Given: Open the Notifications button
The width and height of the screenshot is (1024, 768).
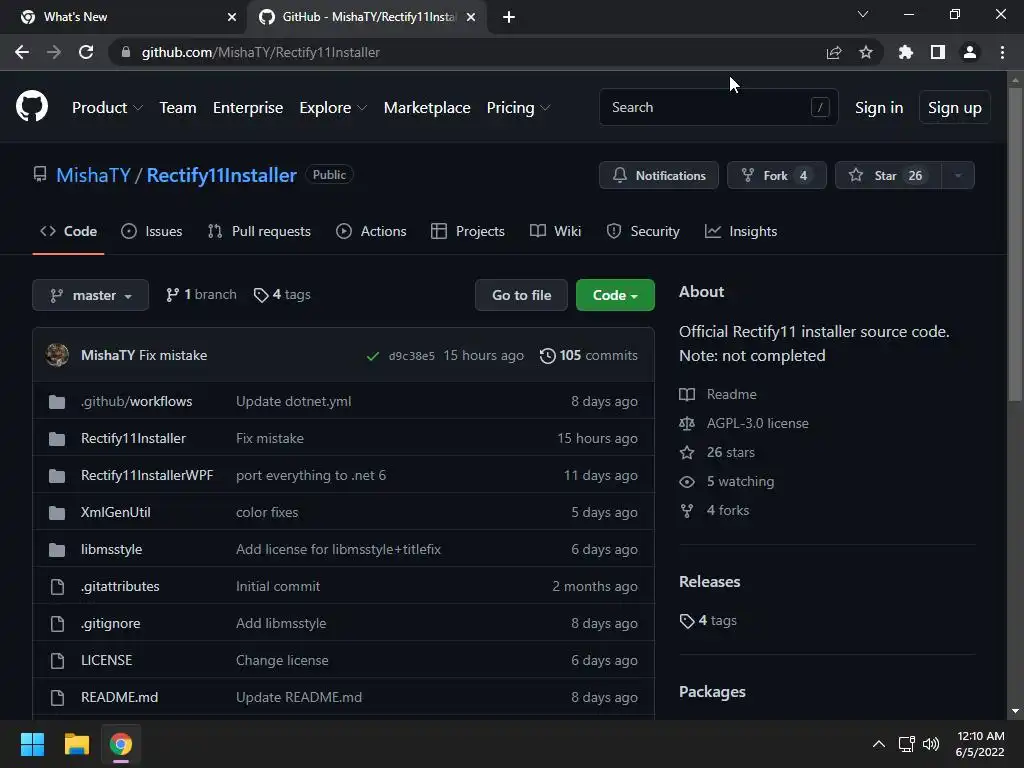Looking at the screenshot, I should tap(659, 175).
